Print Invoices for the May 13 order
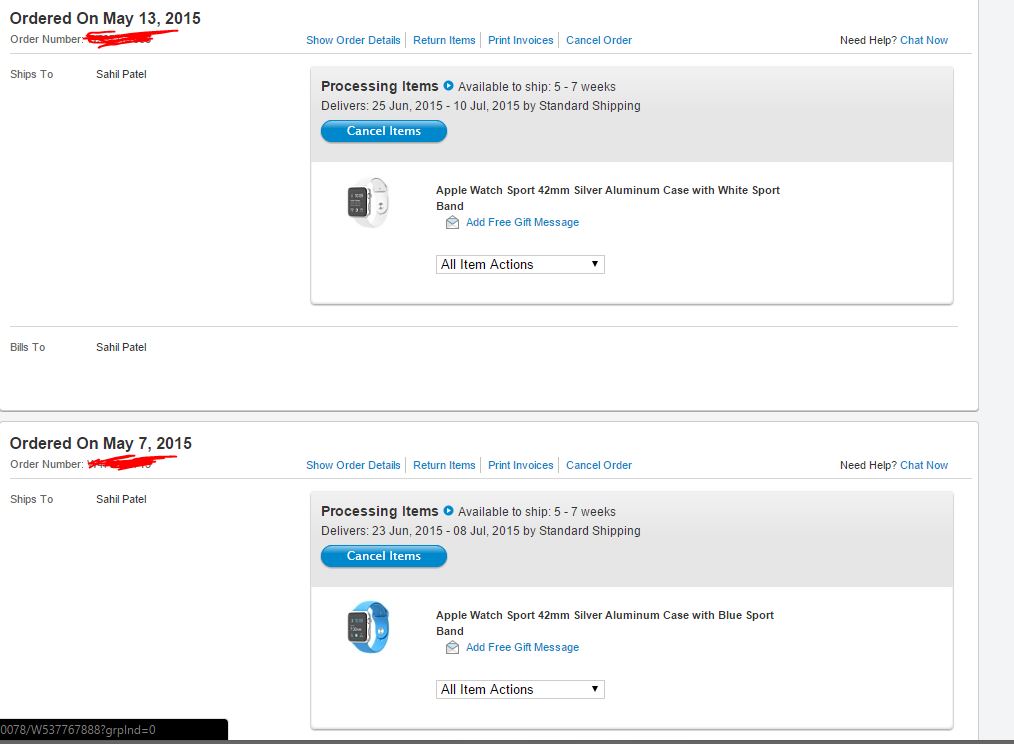The width and height of the screenshot is (1014, 744). point(521,40)
